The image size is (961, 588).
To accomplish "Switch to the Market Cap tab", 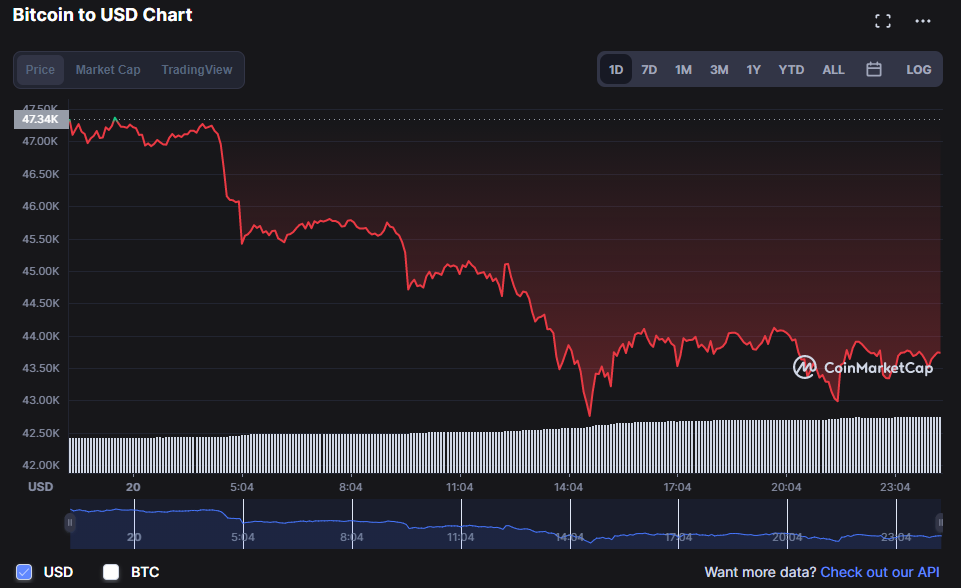I will click(x=108, y=70).
